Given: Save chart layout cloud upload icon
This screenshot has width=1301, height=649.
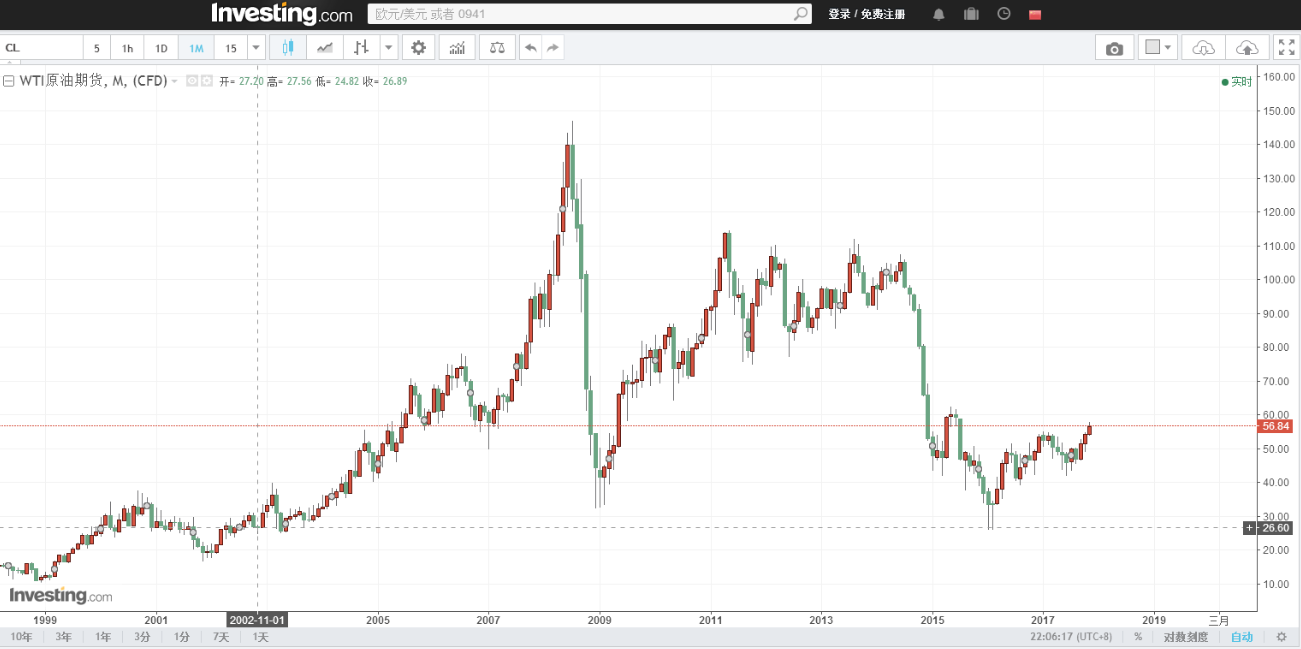Looking at the screenshot, I should click(1247, 48).
